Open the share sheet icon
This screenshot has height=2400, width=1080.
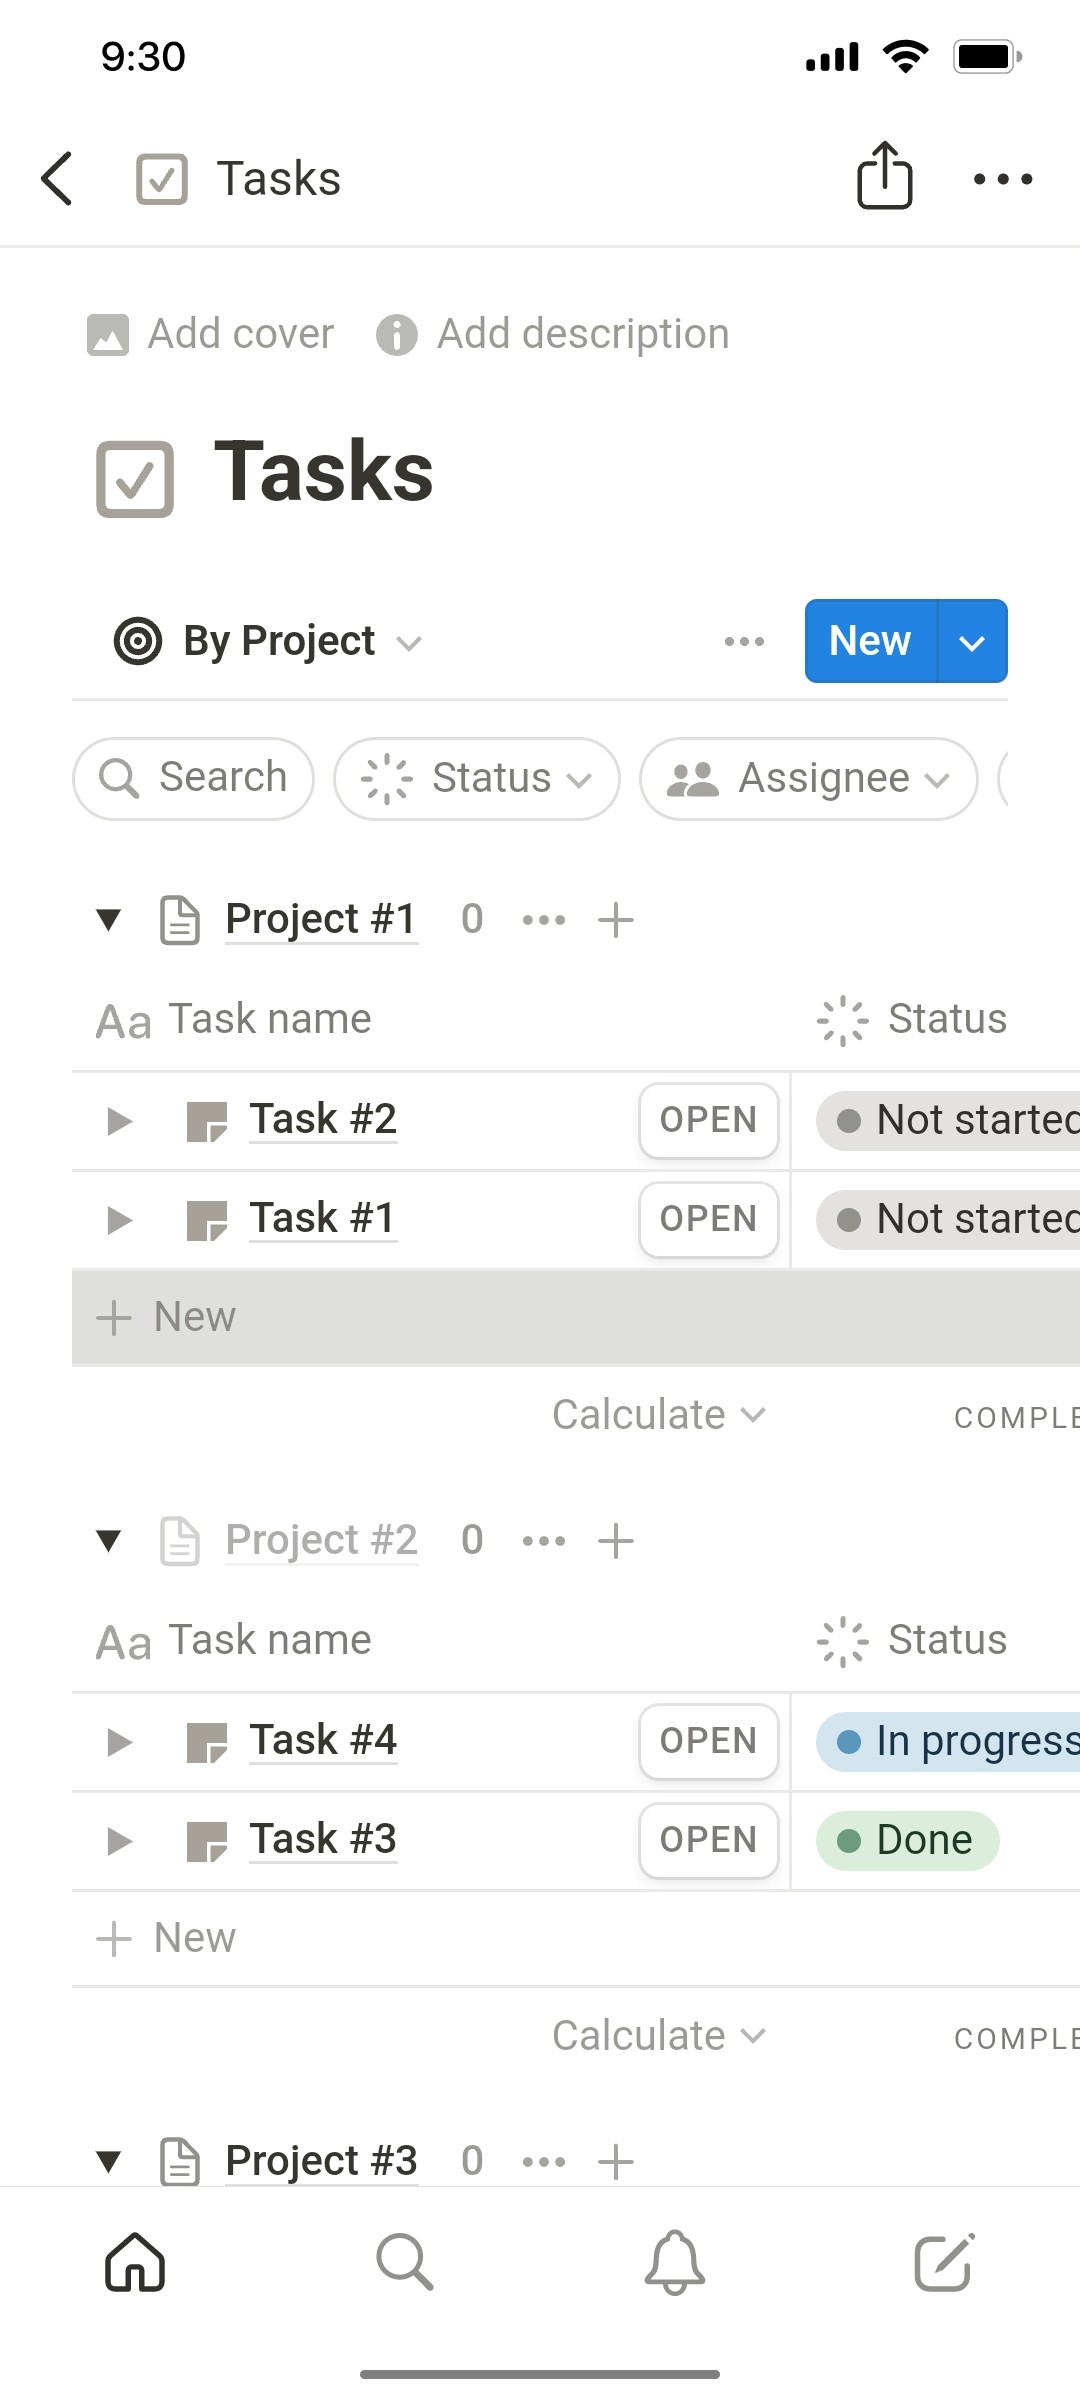(x=885, y=176)
